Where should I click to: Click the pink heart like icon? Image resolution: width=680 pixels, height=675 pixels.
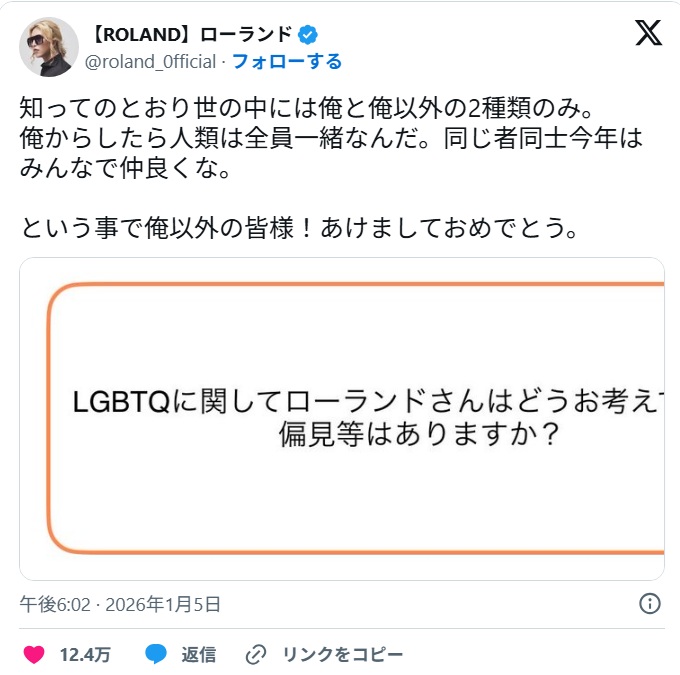coord(34,654)
